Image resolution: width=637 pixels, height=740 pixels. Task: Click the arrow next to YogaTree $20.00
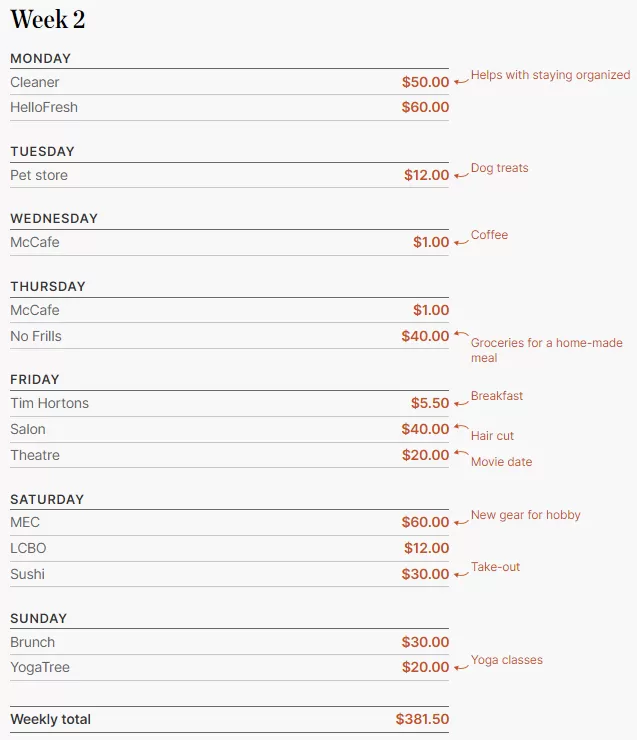[461, 667]
